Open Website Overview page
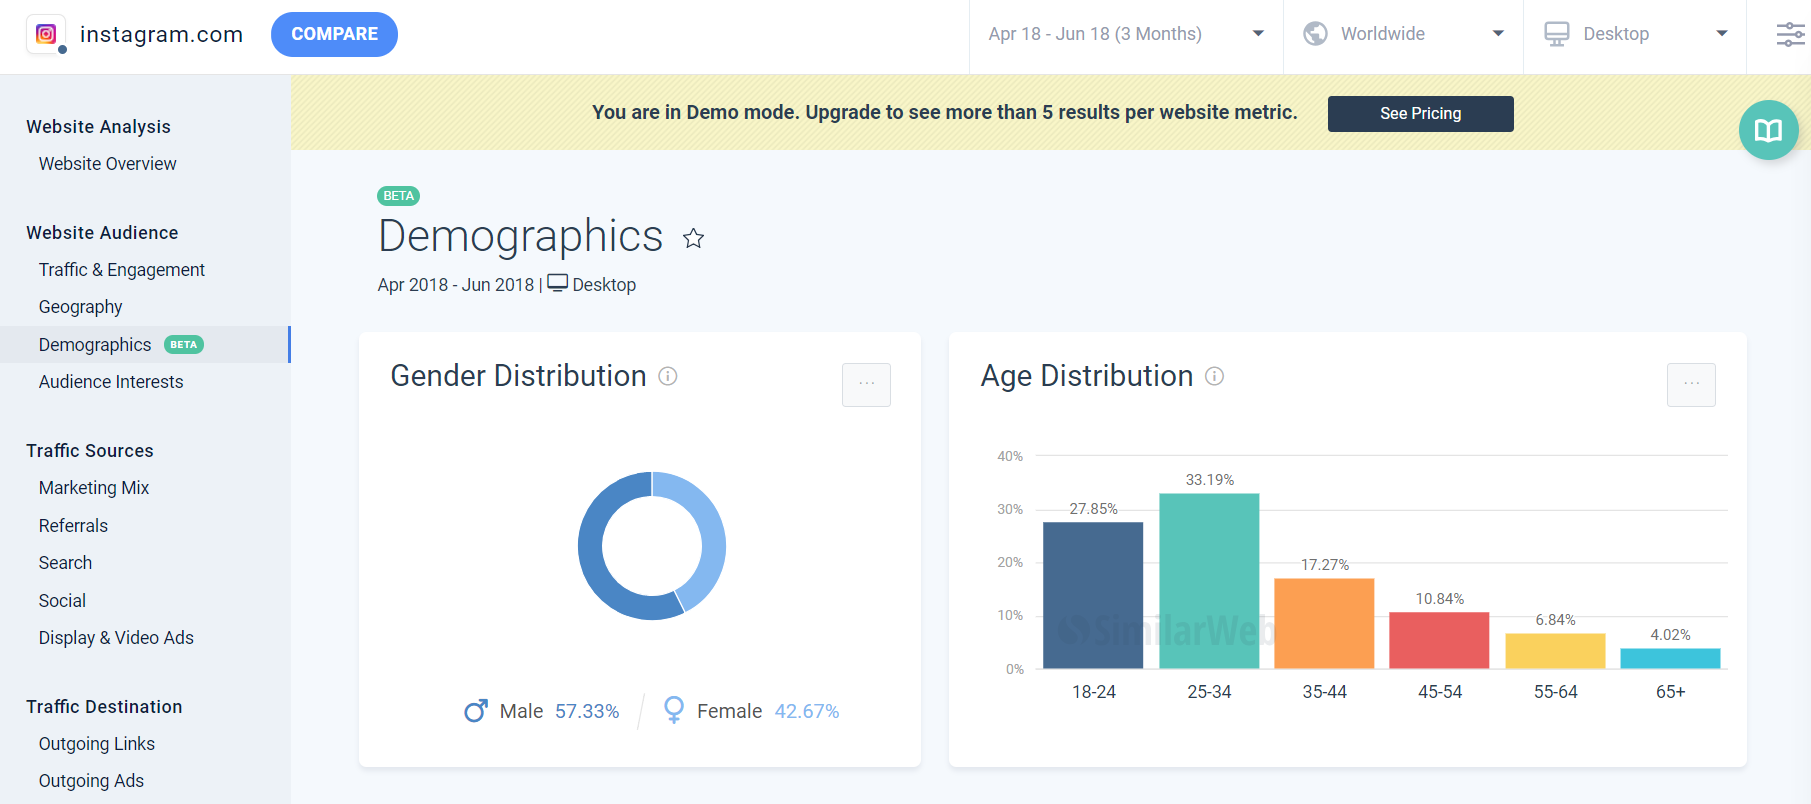This screenshot has width=1811, height=804. (x=107, y=164)
